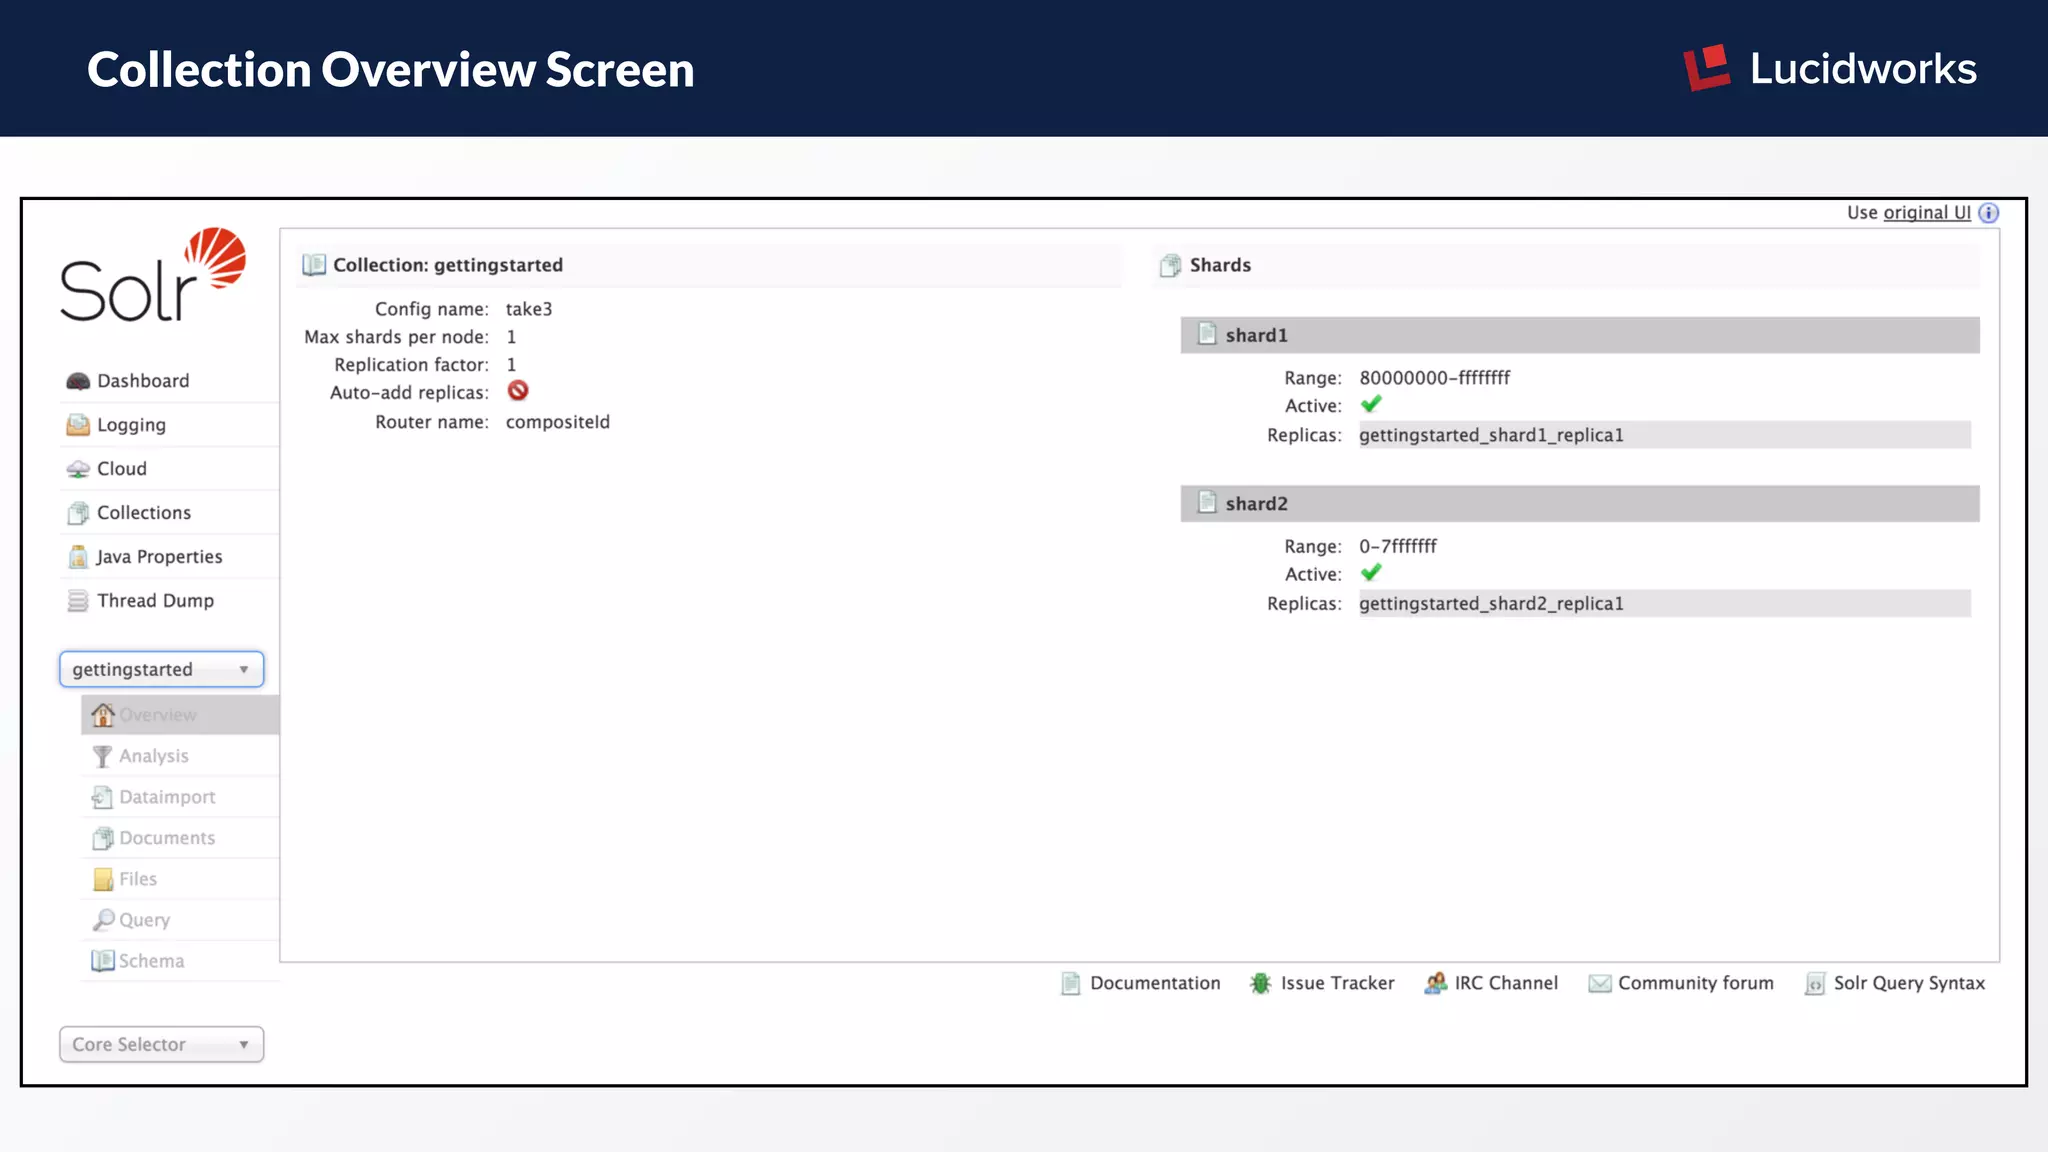The height and width of the screenshot is (1152, 2048).
Task: Open the Documentation link
Action: 1155,984
